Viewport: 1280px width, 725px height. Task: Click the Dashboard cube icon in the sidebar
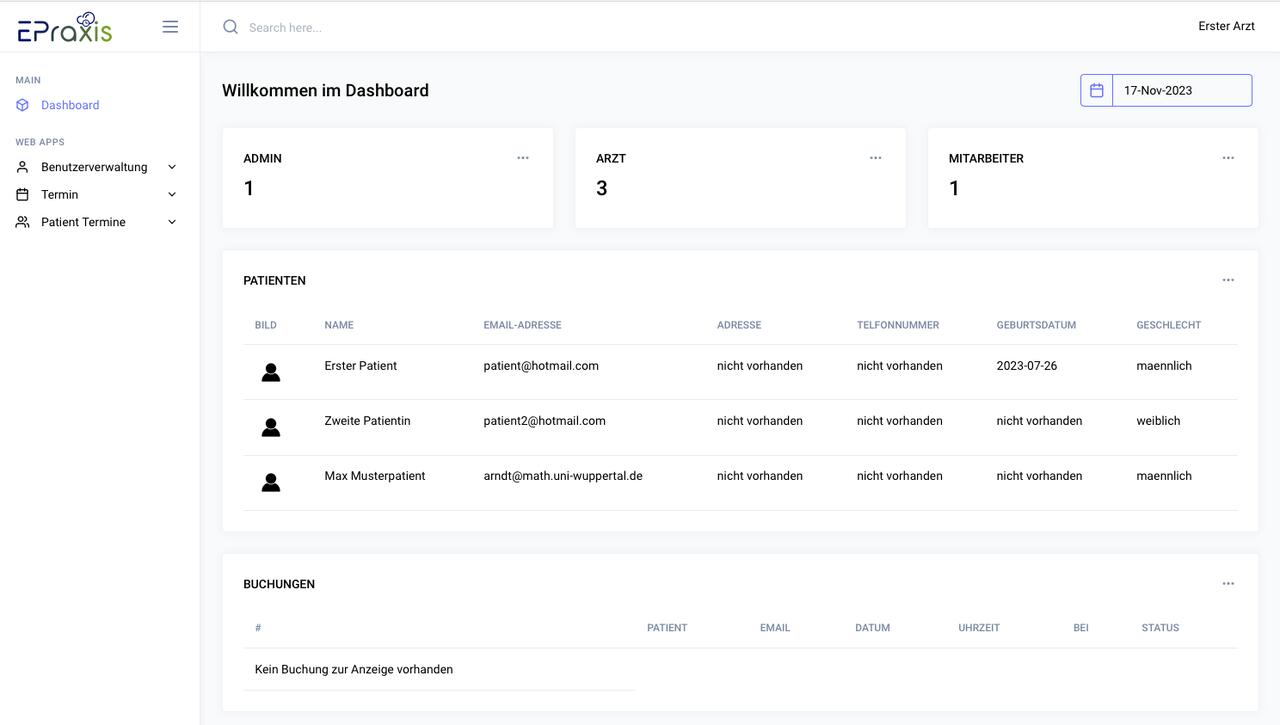[x=23, y=105]
